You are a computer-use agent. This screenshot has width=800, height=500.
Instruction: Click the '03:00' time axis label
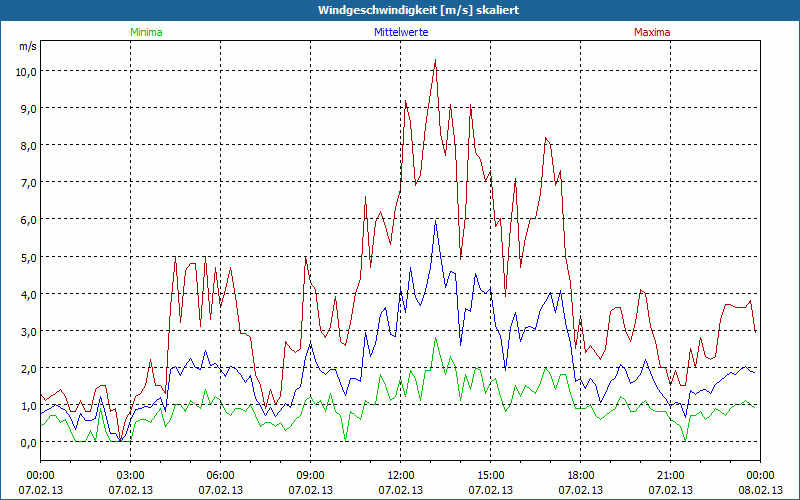(x=131, y=476)
